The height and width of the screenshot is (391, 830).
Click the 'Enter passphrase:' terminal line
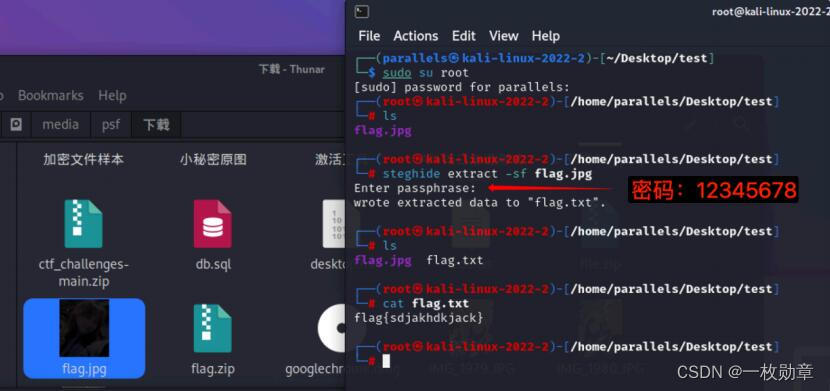[415, 188]
